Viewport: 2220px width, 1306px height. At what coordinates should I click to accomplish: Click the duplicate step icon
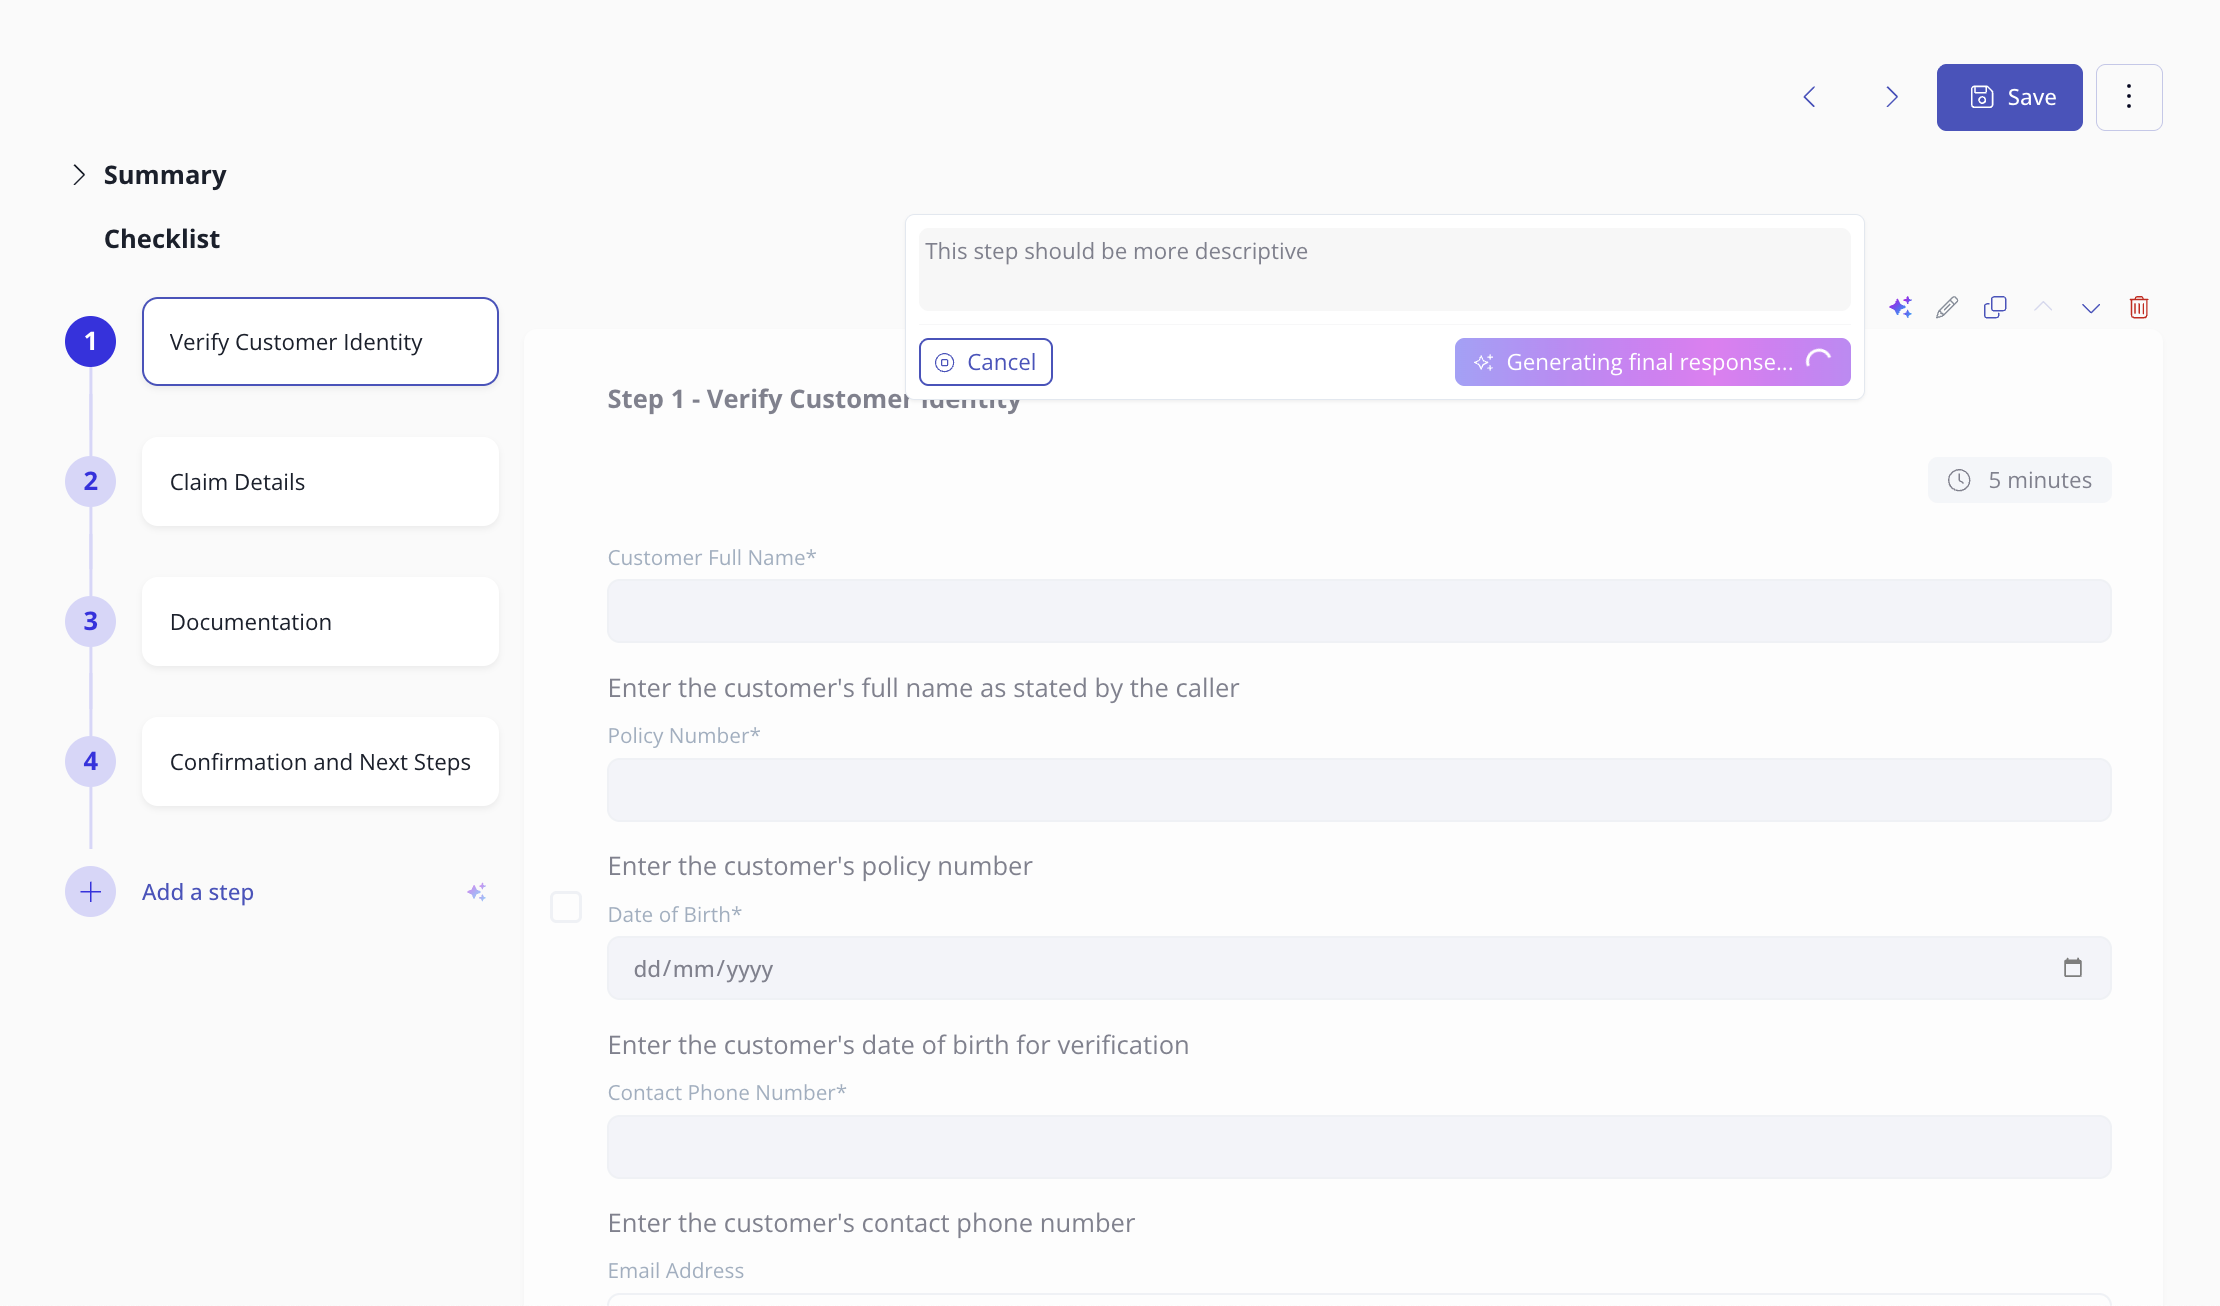pos(1995,307)
